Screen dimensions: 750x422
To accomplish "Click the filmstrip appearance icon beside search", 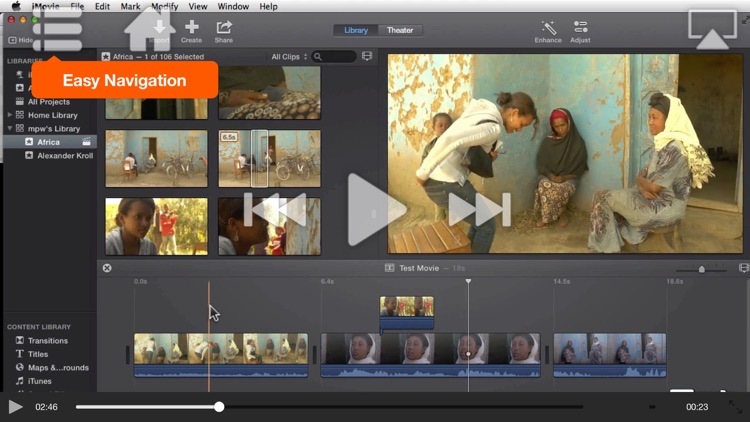I will (367, 56).
